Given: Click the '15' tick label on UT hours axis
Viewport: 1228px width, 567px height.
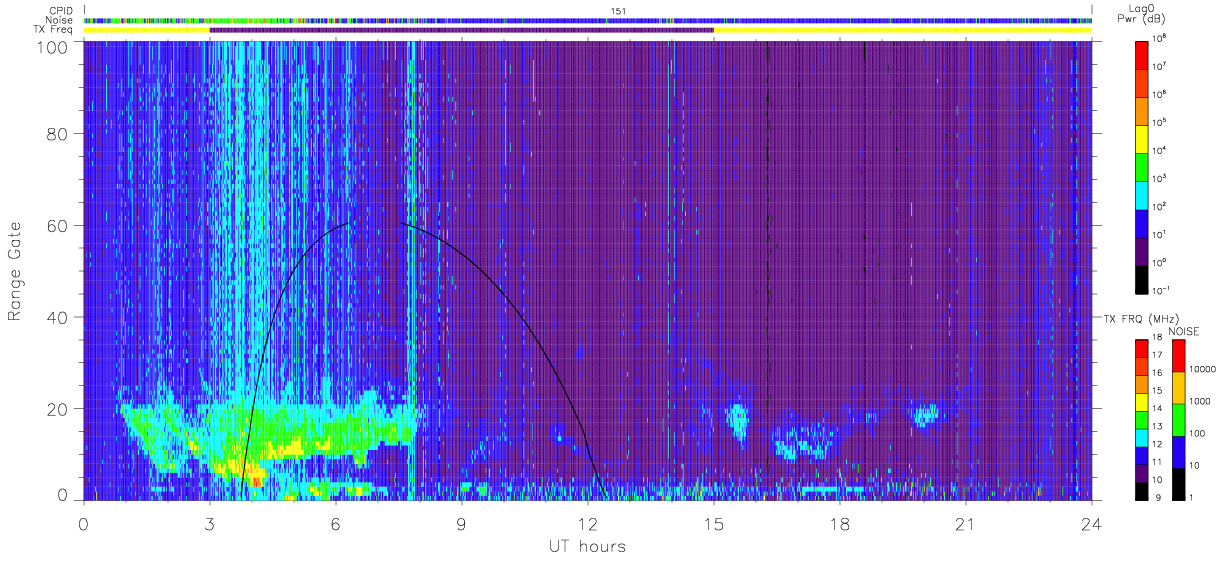Looking at the screenshot, I should [714, 523].
